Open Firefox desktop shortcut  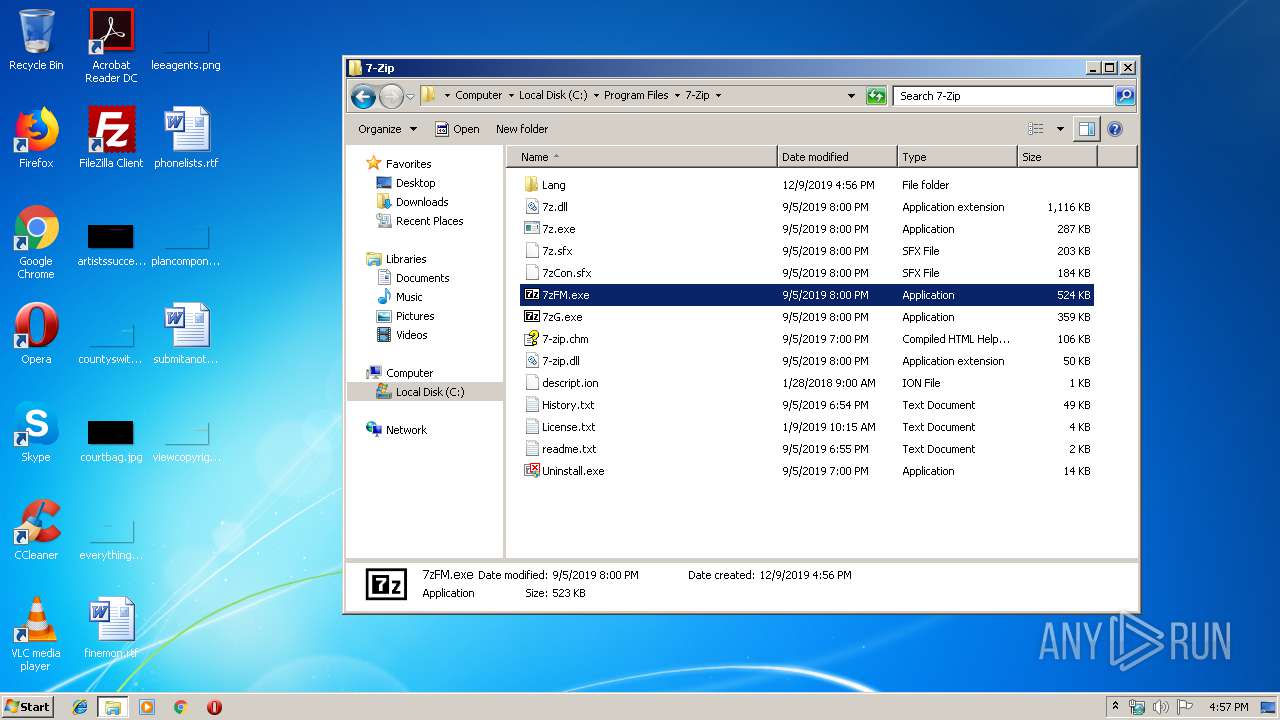coord(36,138)
